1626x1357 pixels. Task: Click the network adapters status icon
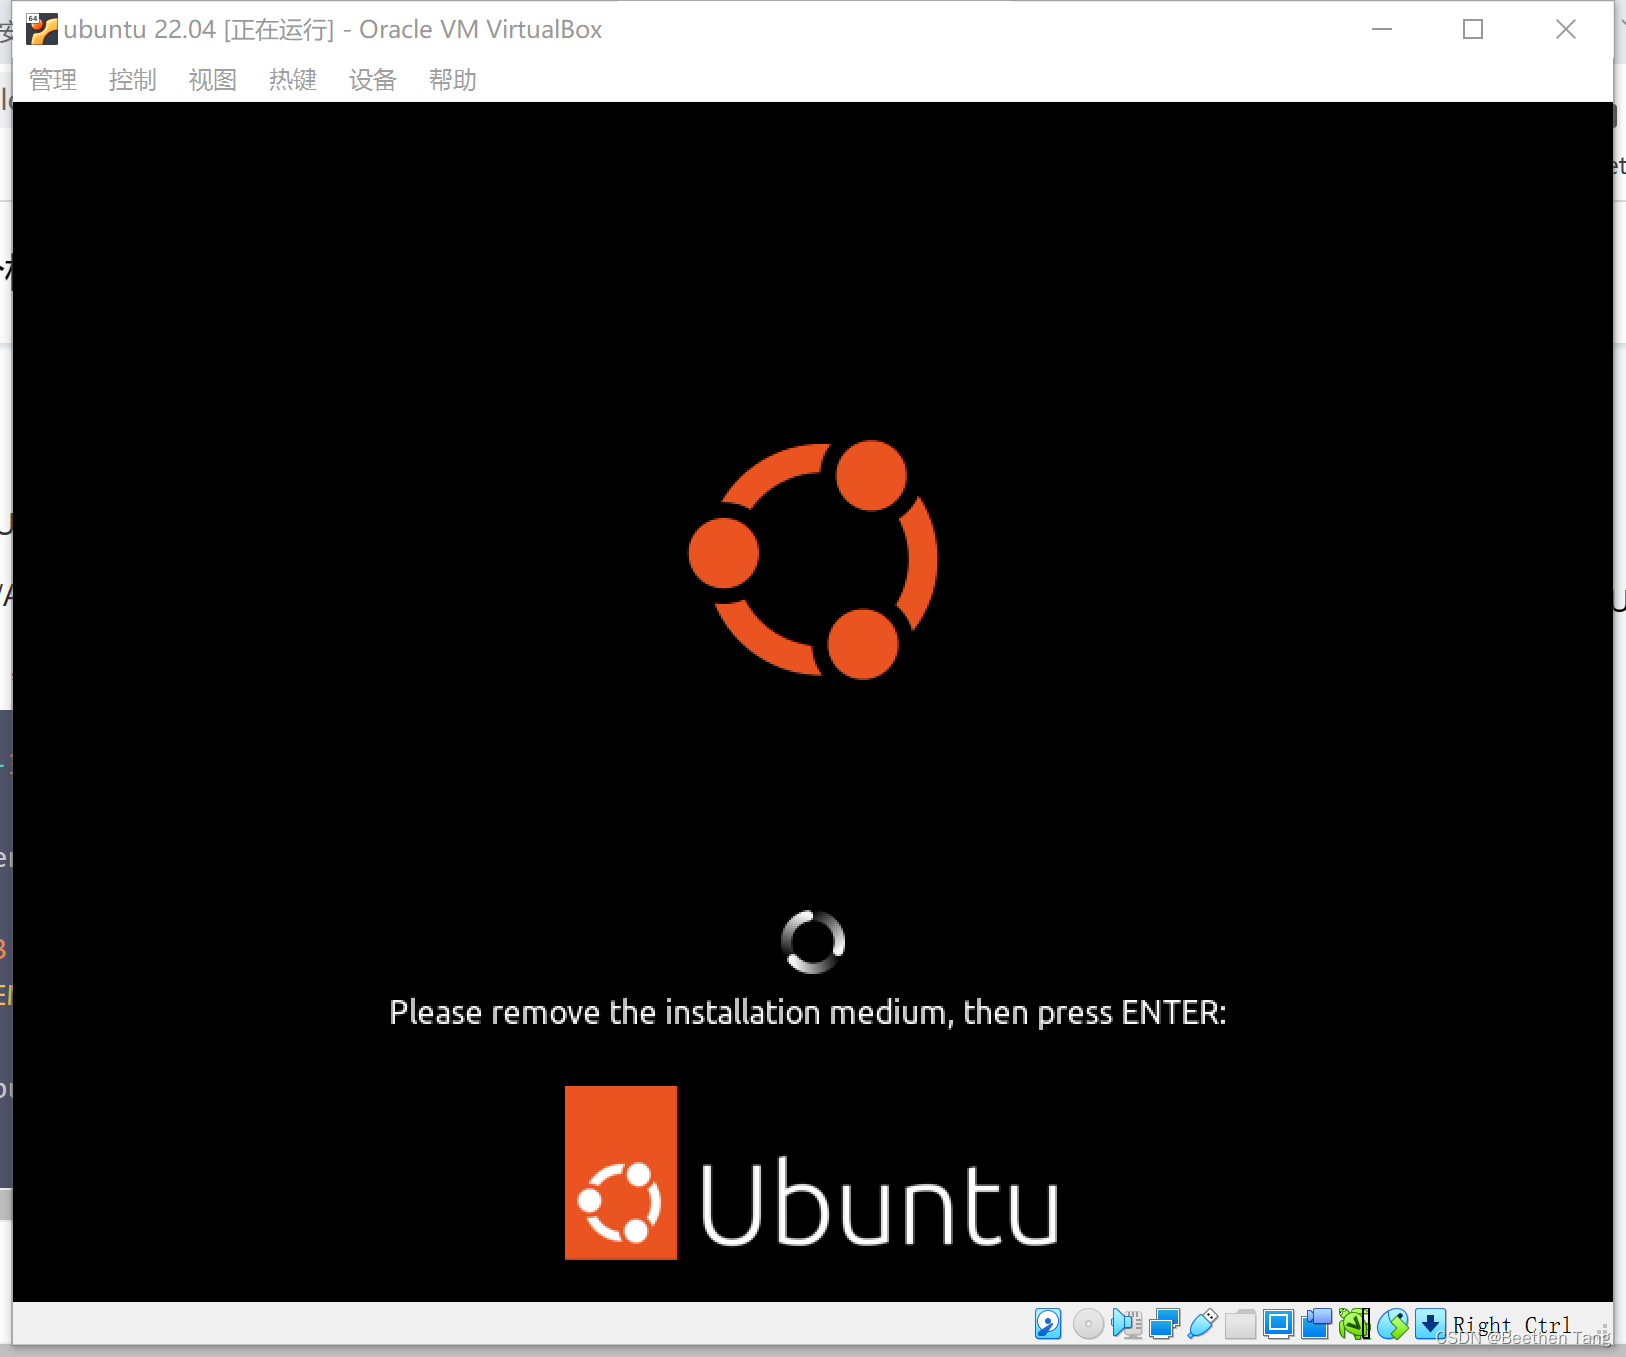1164,1324
